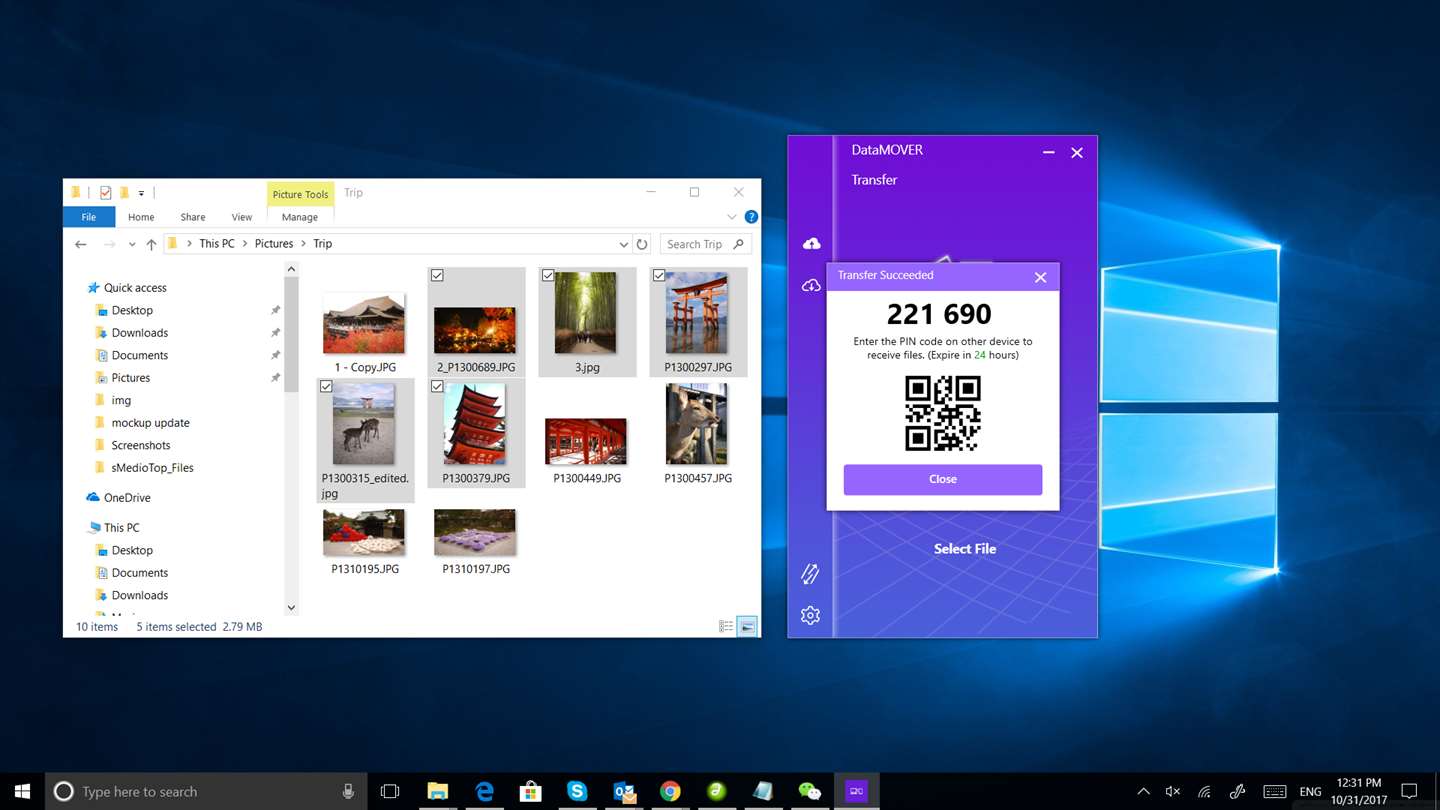Uncheck the 2_P1300689.JPG checkbox
This screenshot has height=810, width=1440.
pos(437,275)
